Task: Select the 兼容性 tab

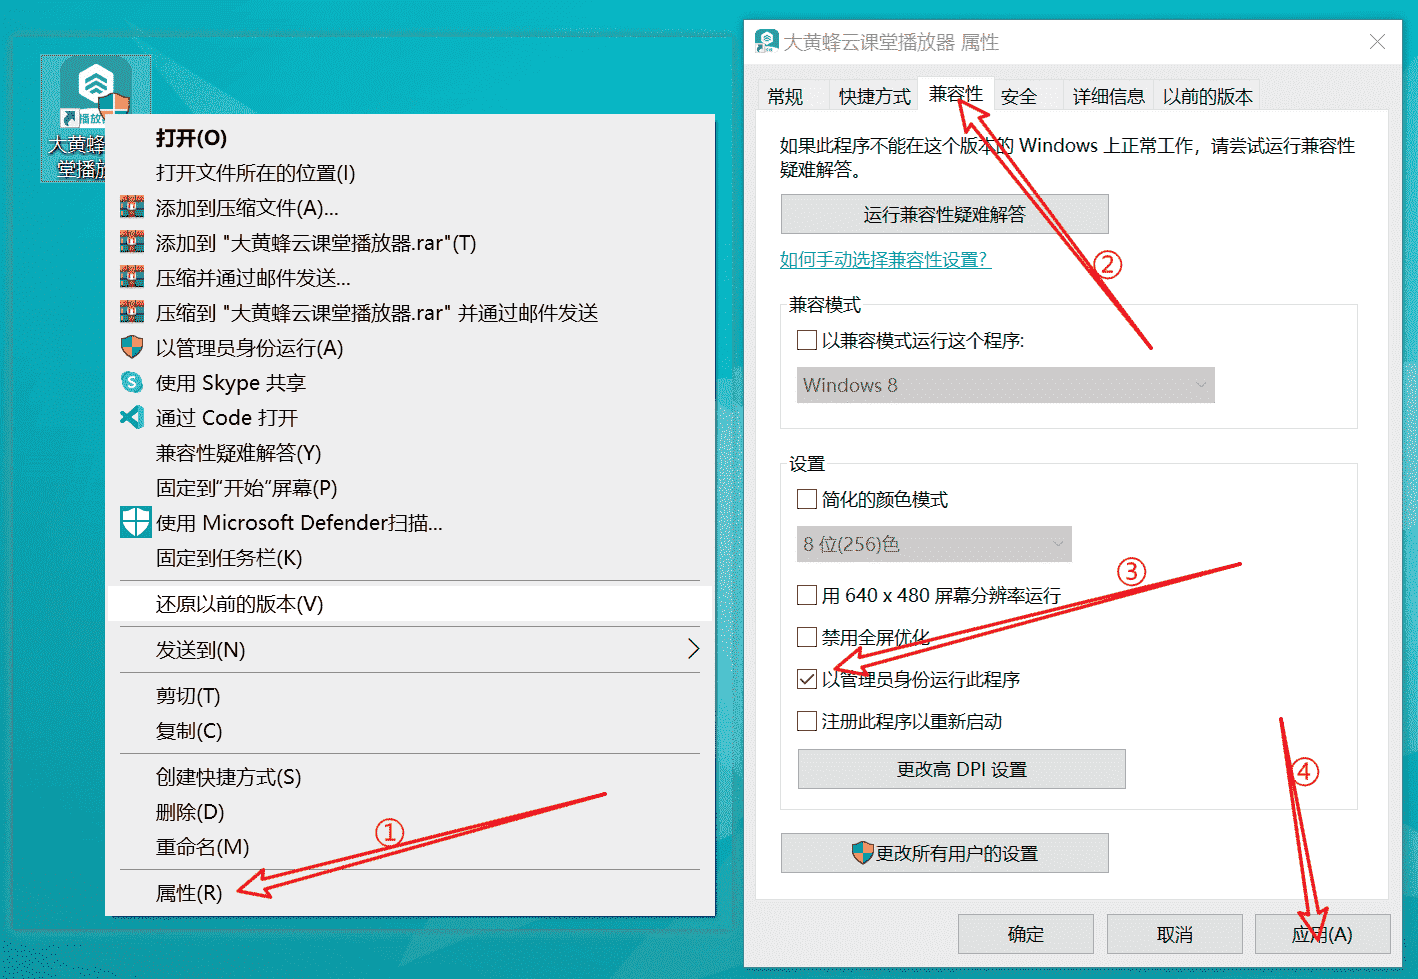Action: 956,94
